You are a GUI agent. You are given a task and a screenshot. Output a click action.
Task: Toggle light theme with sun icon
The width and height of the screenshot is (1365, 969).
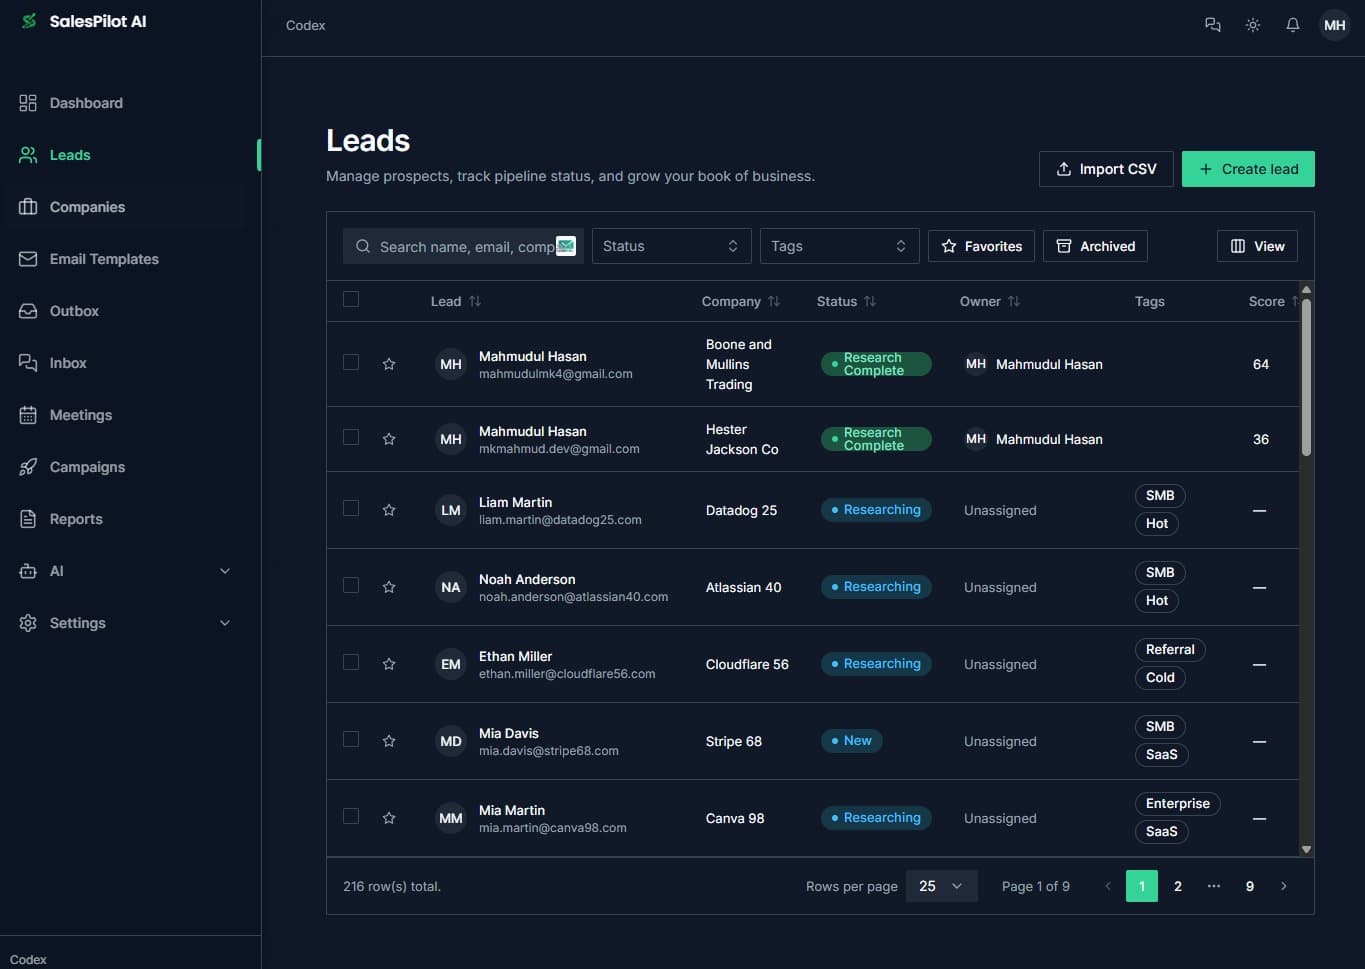(x=1253, y=25)
